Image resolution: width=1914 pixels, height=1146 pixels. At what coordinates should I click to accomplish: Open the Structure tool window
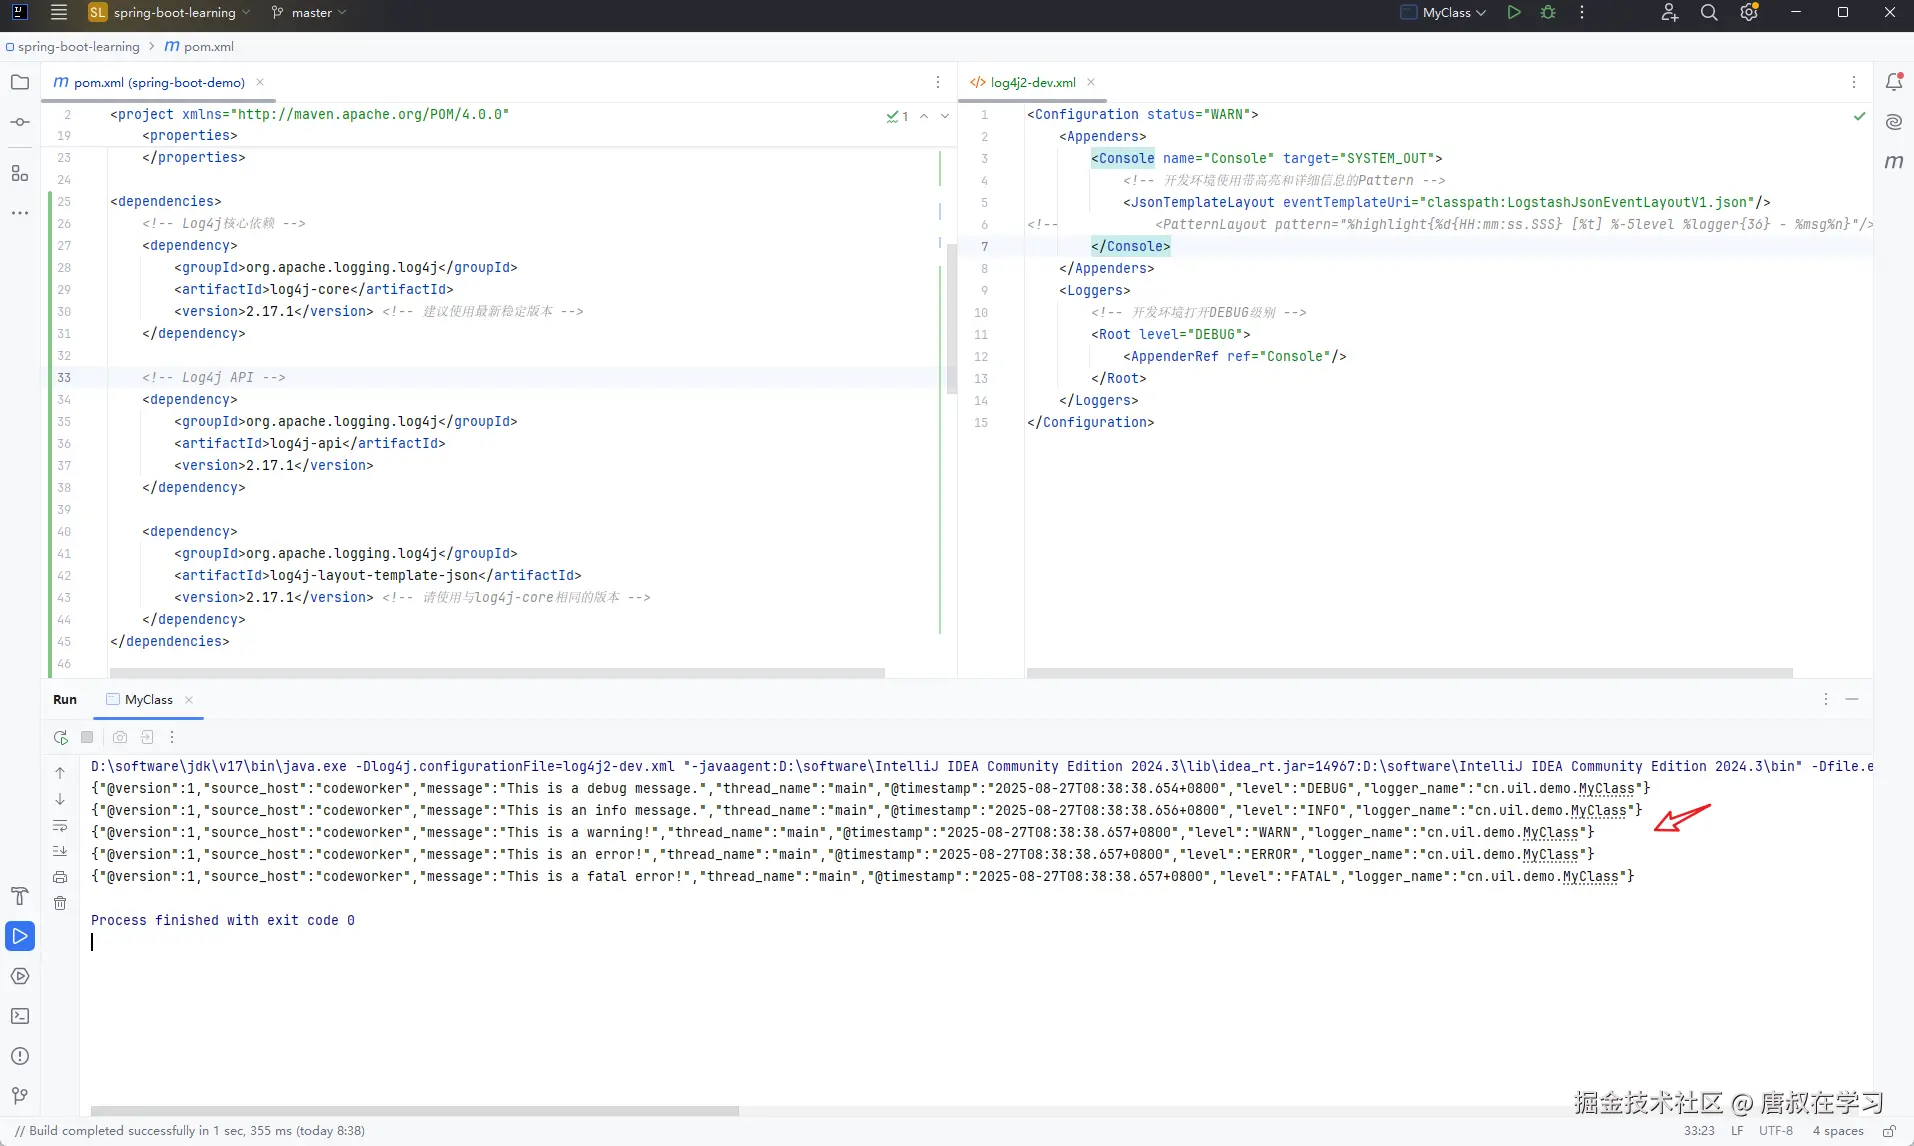click(20, 173)
